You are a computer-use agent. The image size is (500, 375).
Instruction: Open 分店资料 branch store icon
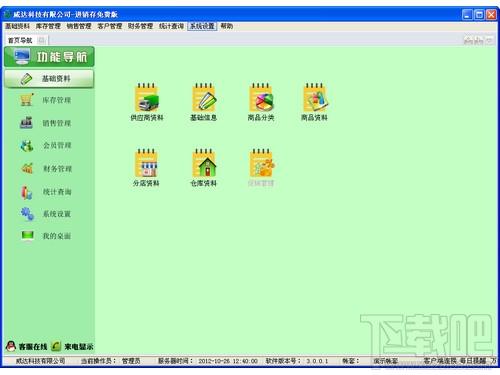(x=146, y=163)
